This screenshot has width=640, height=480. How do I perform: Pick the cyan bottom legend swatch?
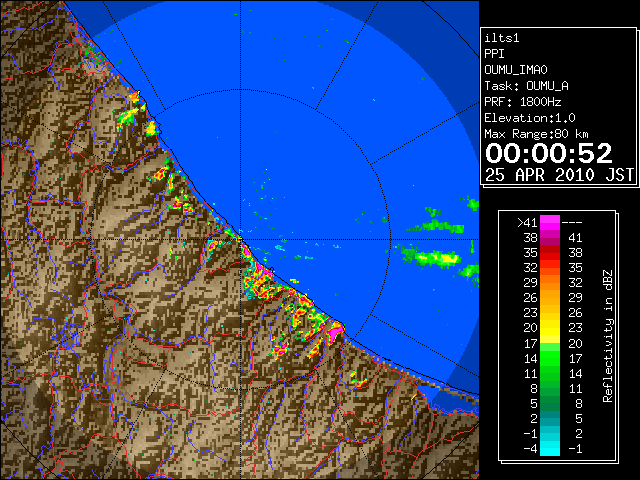tap(550, 449)
